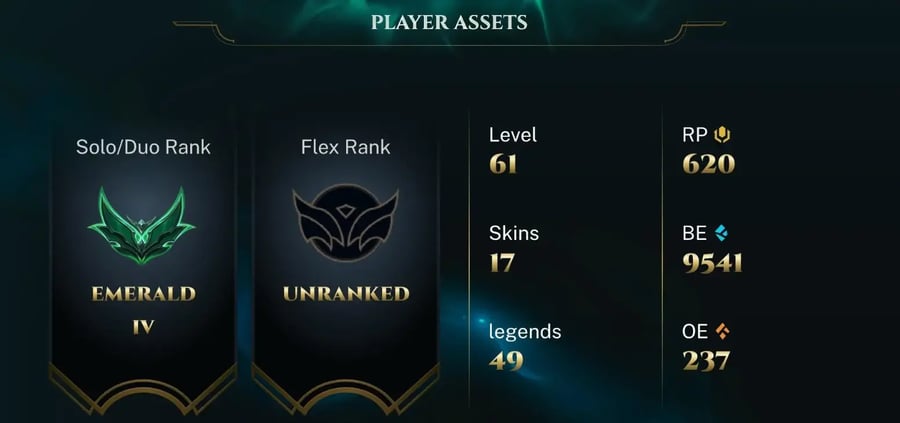900x423 pixels.
Task: Click the Emerald rank emblem icon
Action: coord(142,226)
